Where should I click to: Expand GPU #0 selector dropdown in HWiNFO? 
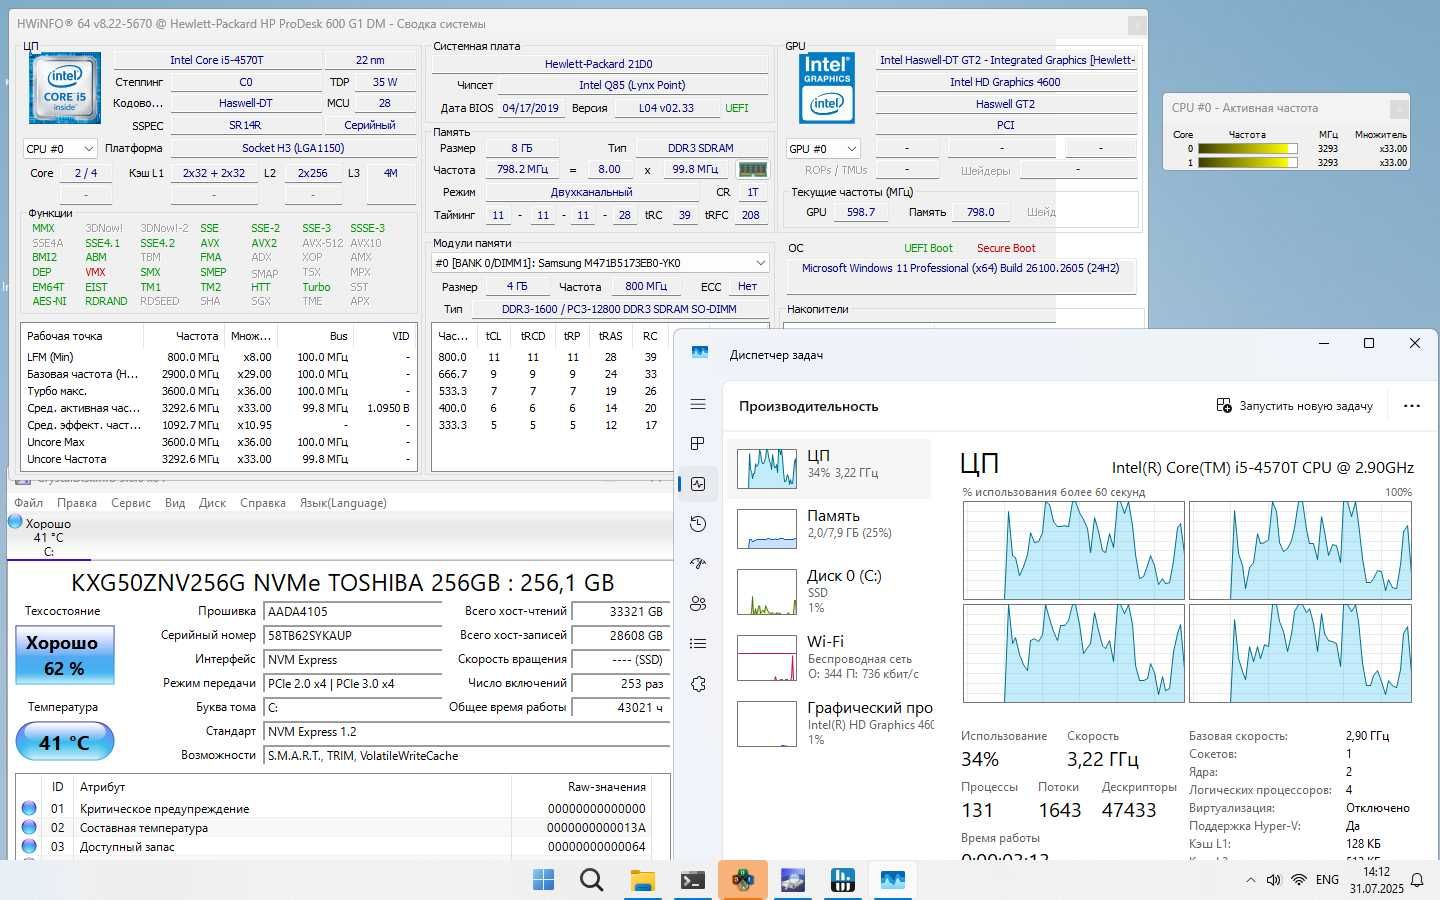click(823, 148)
